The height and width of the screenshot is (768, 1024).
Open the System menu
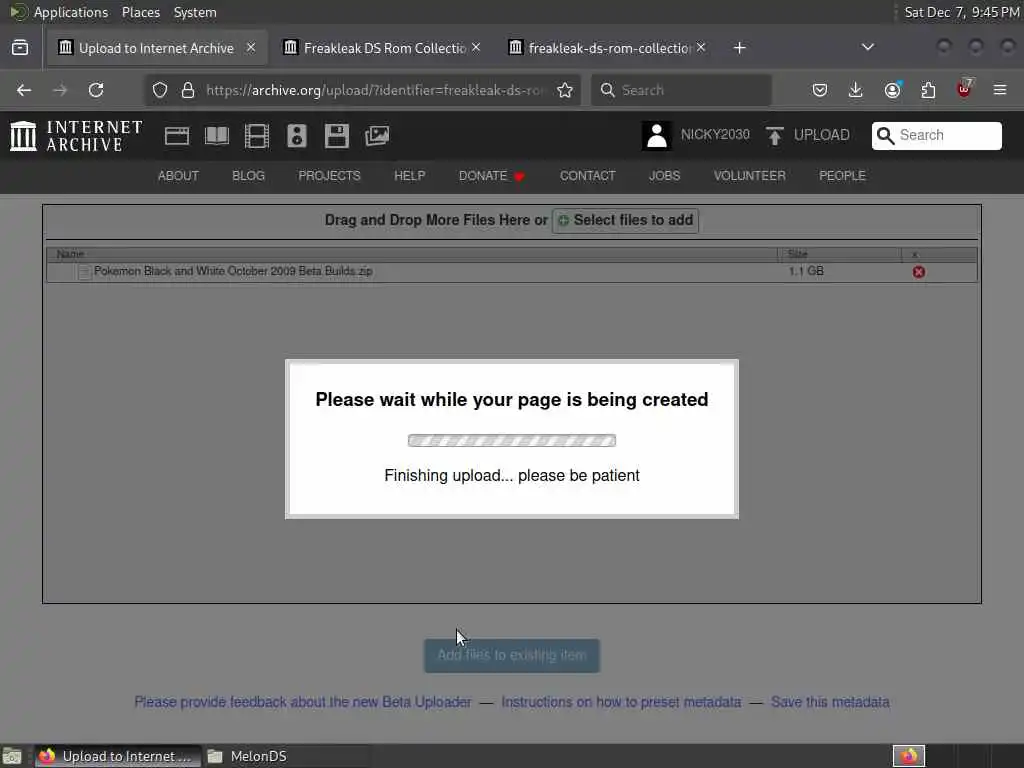[195, 12]
